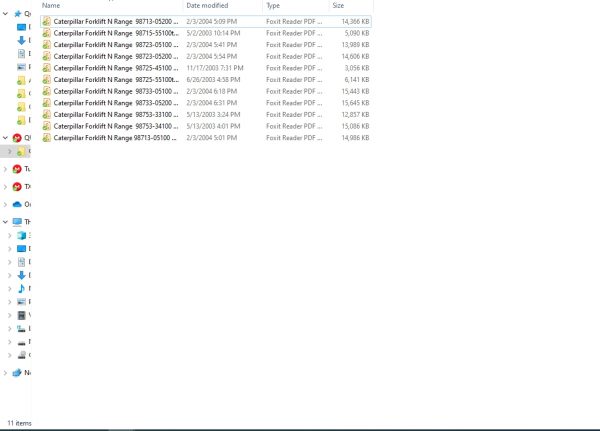
Task: Select file Caterpillar Forklift N Range 98753-33100
Action: point(116,114)
